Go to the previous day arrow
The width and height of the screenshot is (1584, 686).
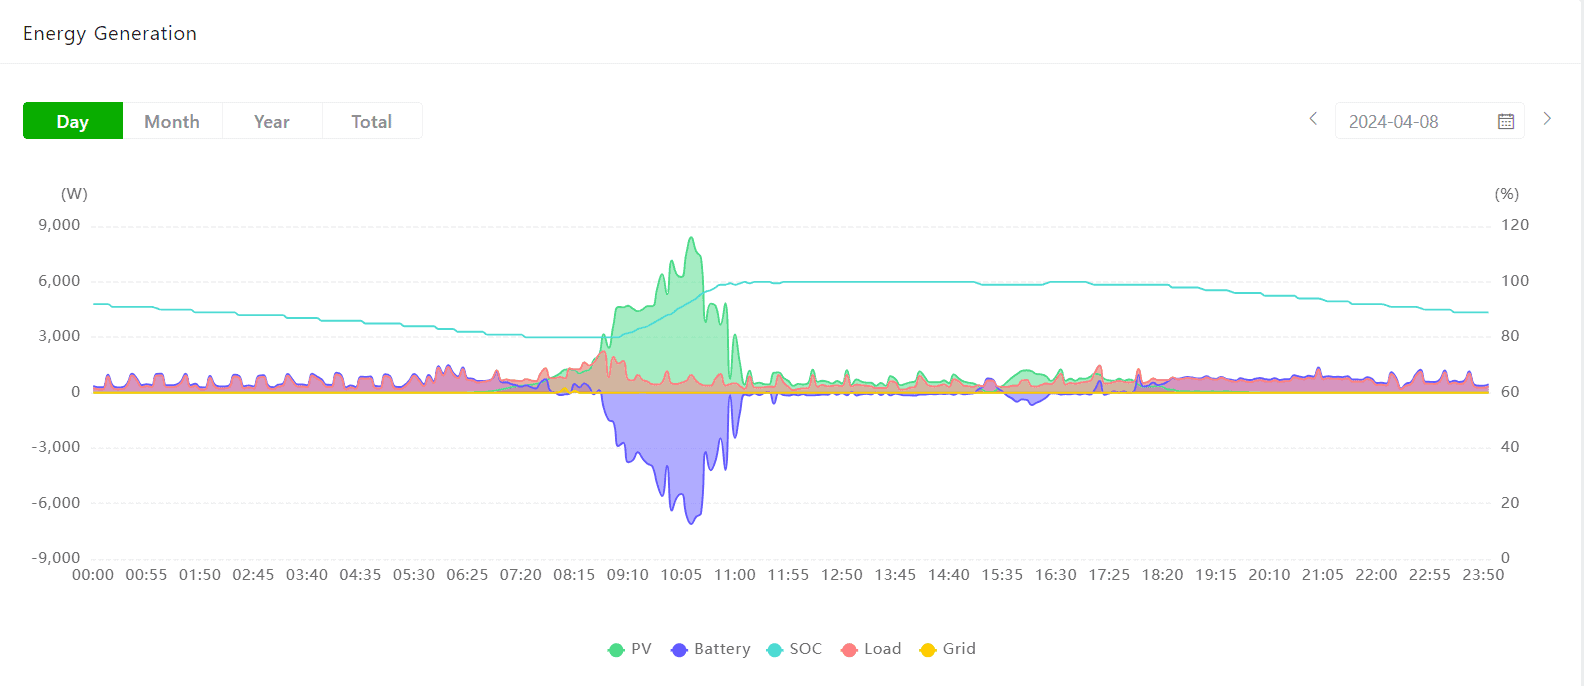point(1313,119)
